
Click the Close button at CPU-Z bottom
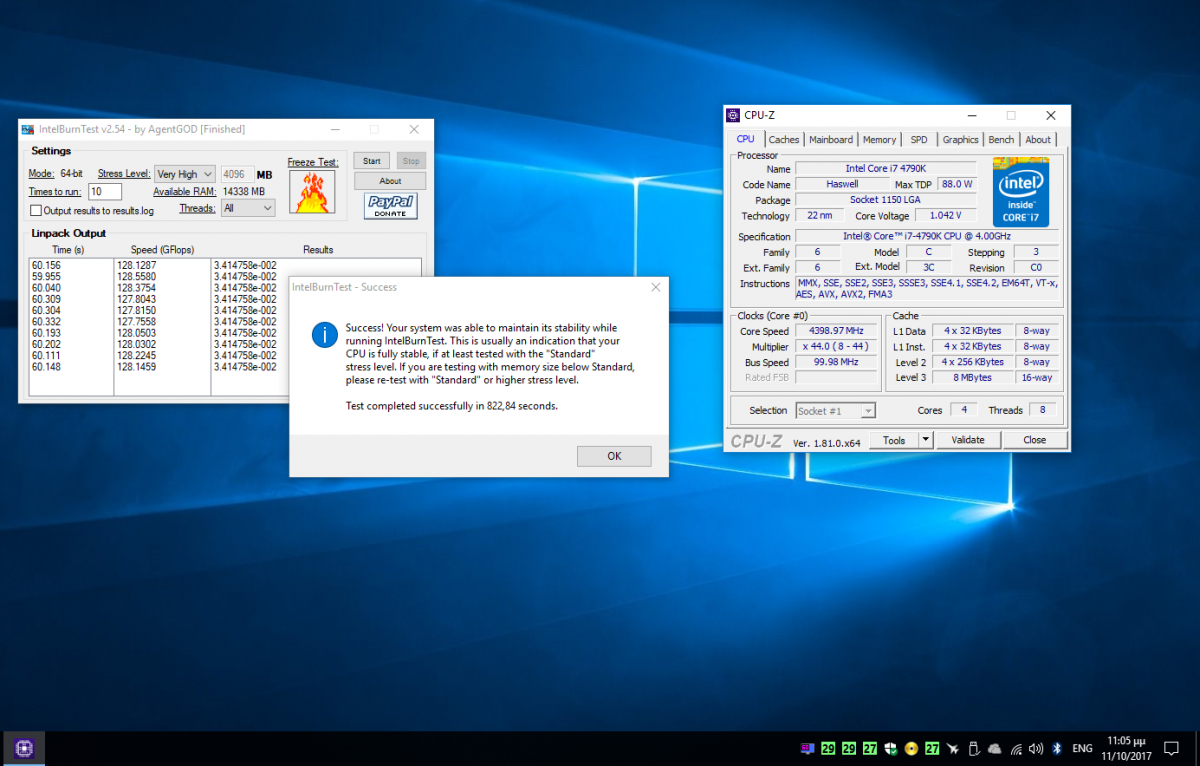pyautogui.click(x=1035, y=440)
